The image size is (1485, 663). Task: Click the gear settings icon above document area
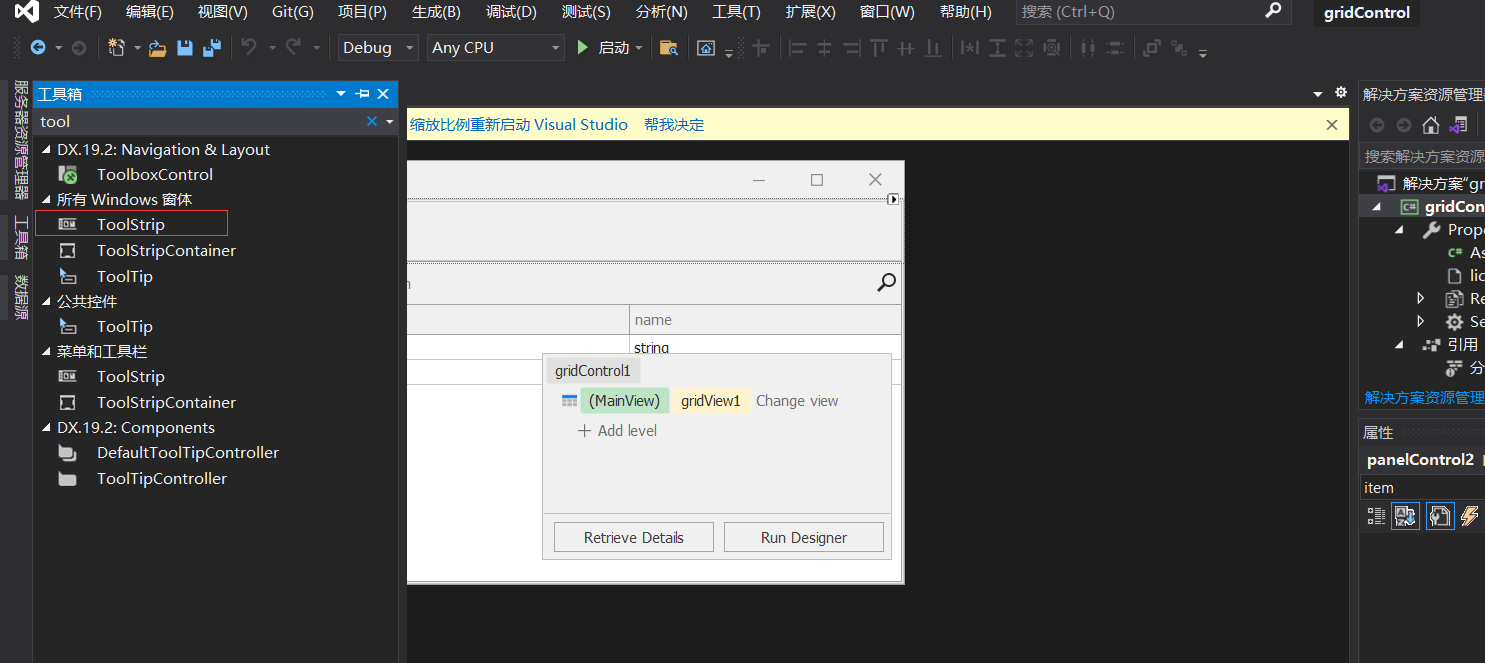pyautogui.click(x=1341, y=93)
